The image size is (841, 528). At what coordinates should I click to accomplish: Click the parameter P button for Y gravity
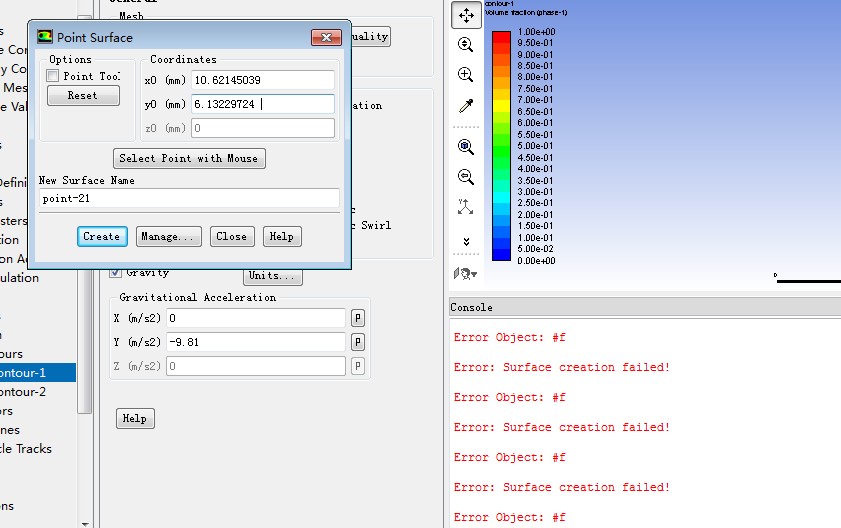[x=358, y=342]
